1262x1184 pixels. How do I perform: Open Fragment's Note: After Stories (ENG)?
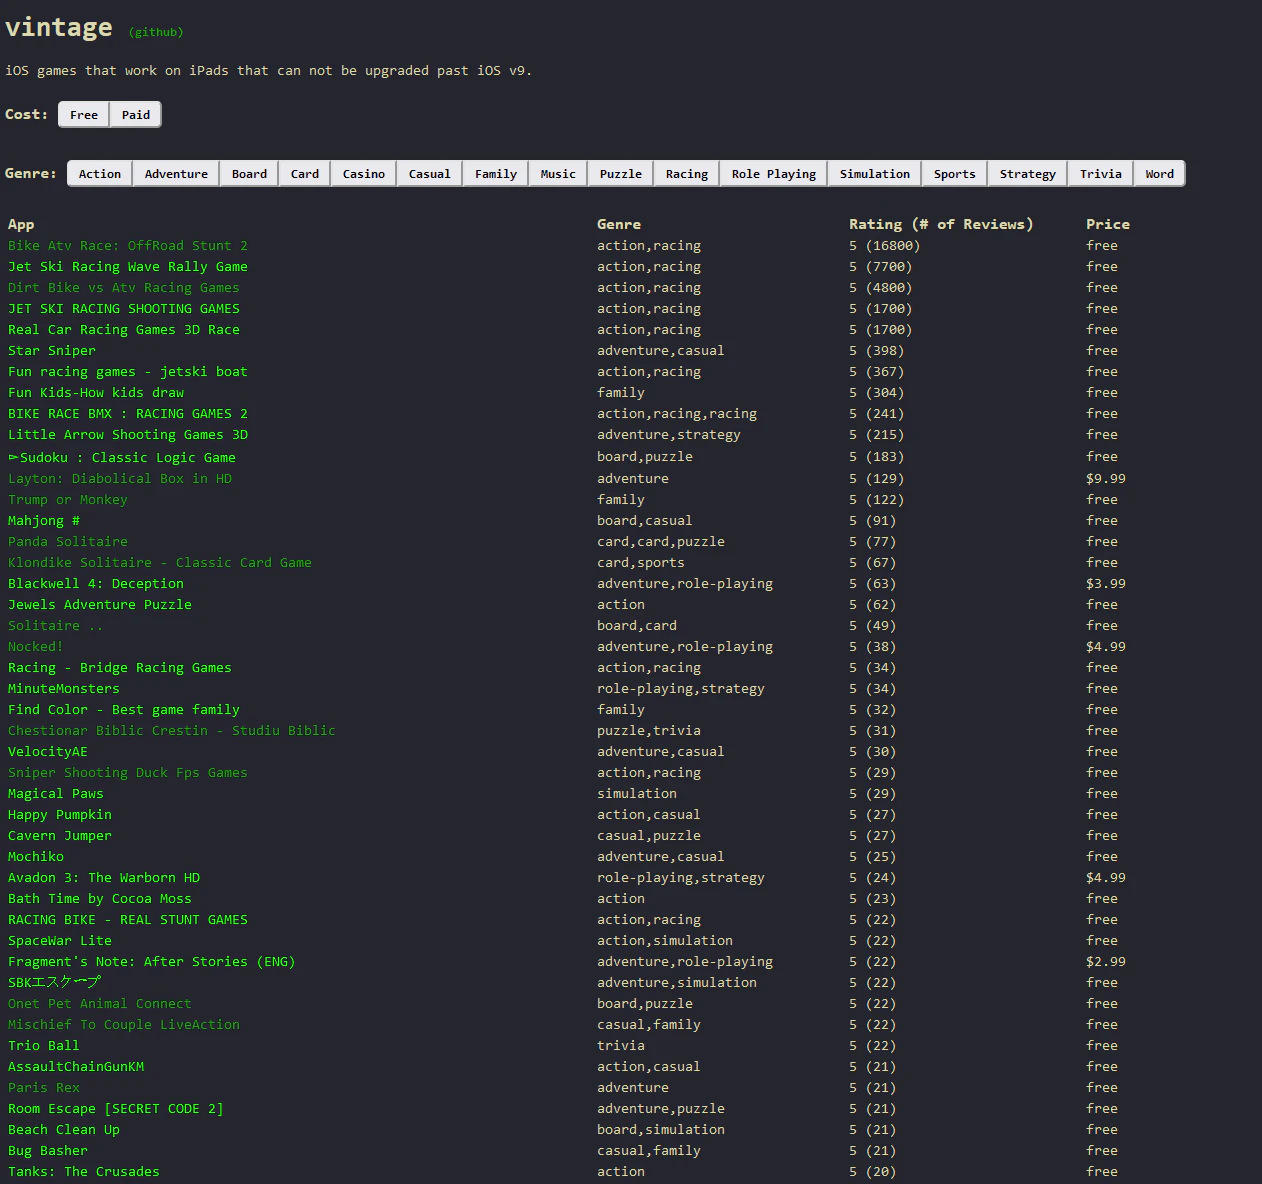pos(152,962)
